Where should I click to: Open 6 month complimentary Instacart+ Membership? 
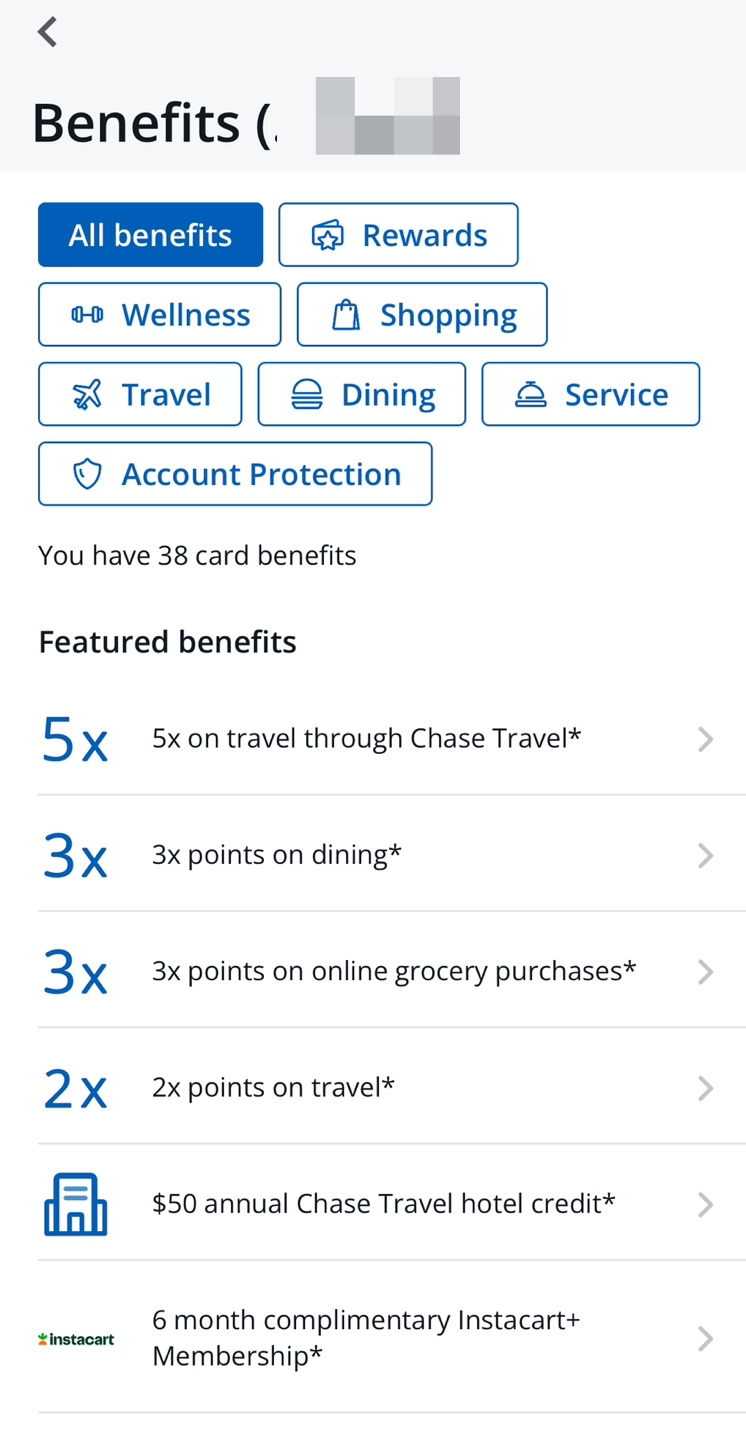[x=392, y=1338]
